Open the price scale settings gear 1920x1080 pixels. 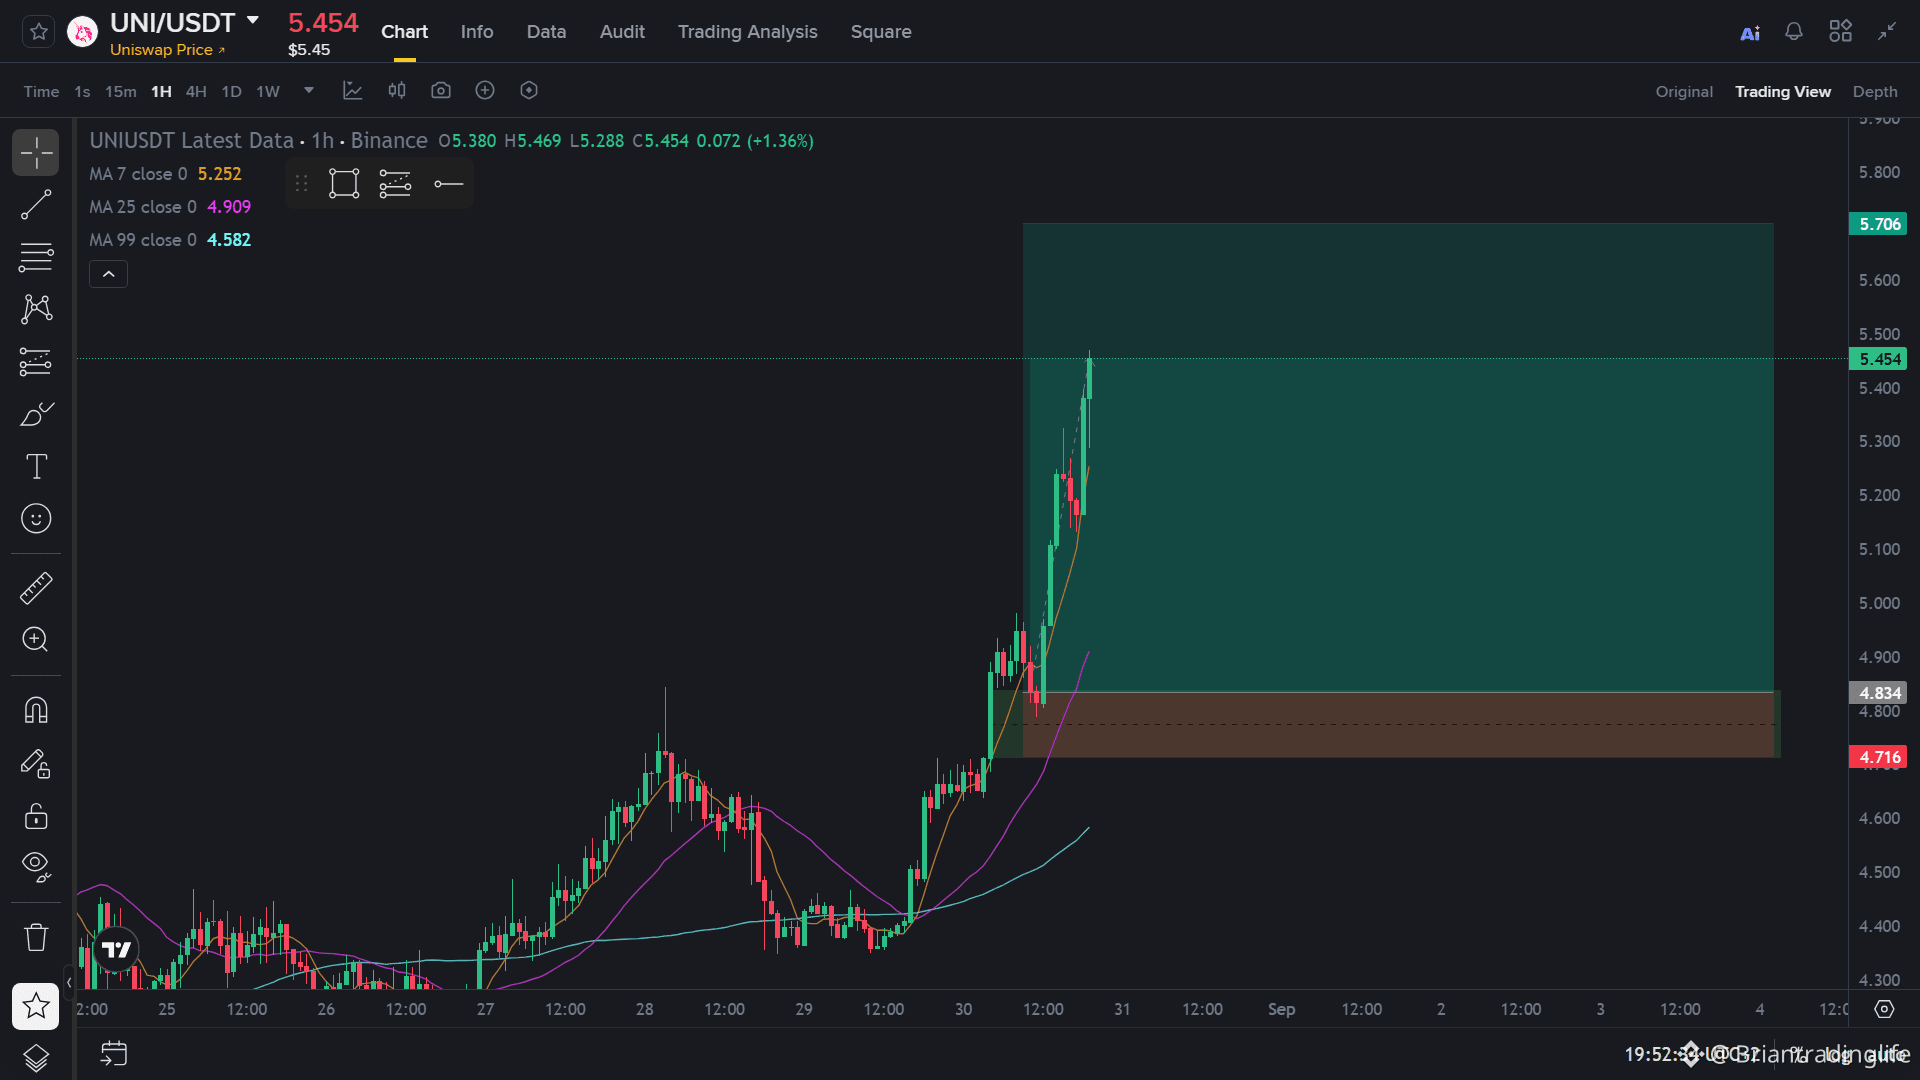[x=1884, y=1009]
